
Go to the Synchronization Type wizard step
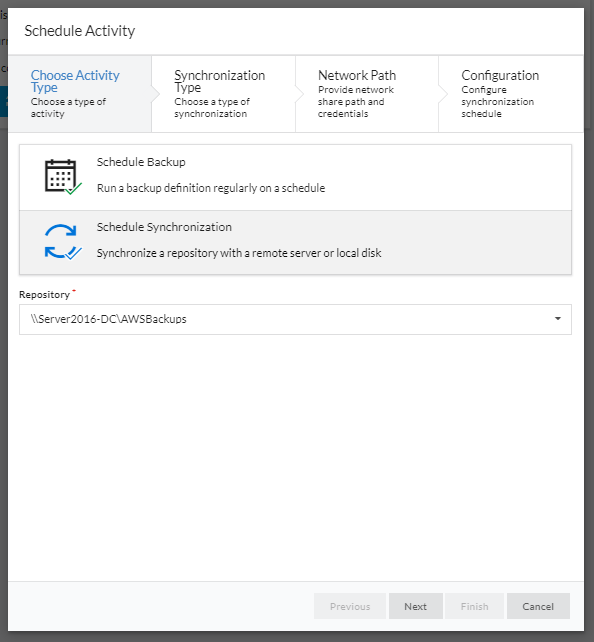click(224, 94)
